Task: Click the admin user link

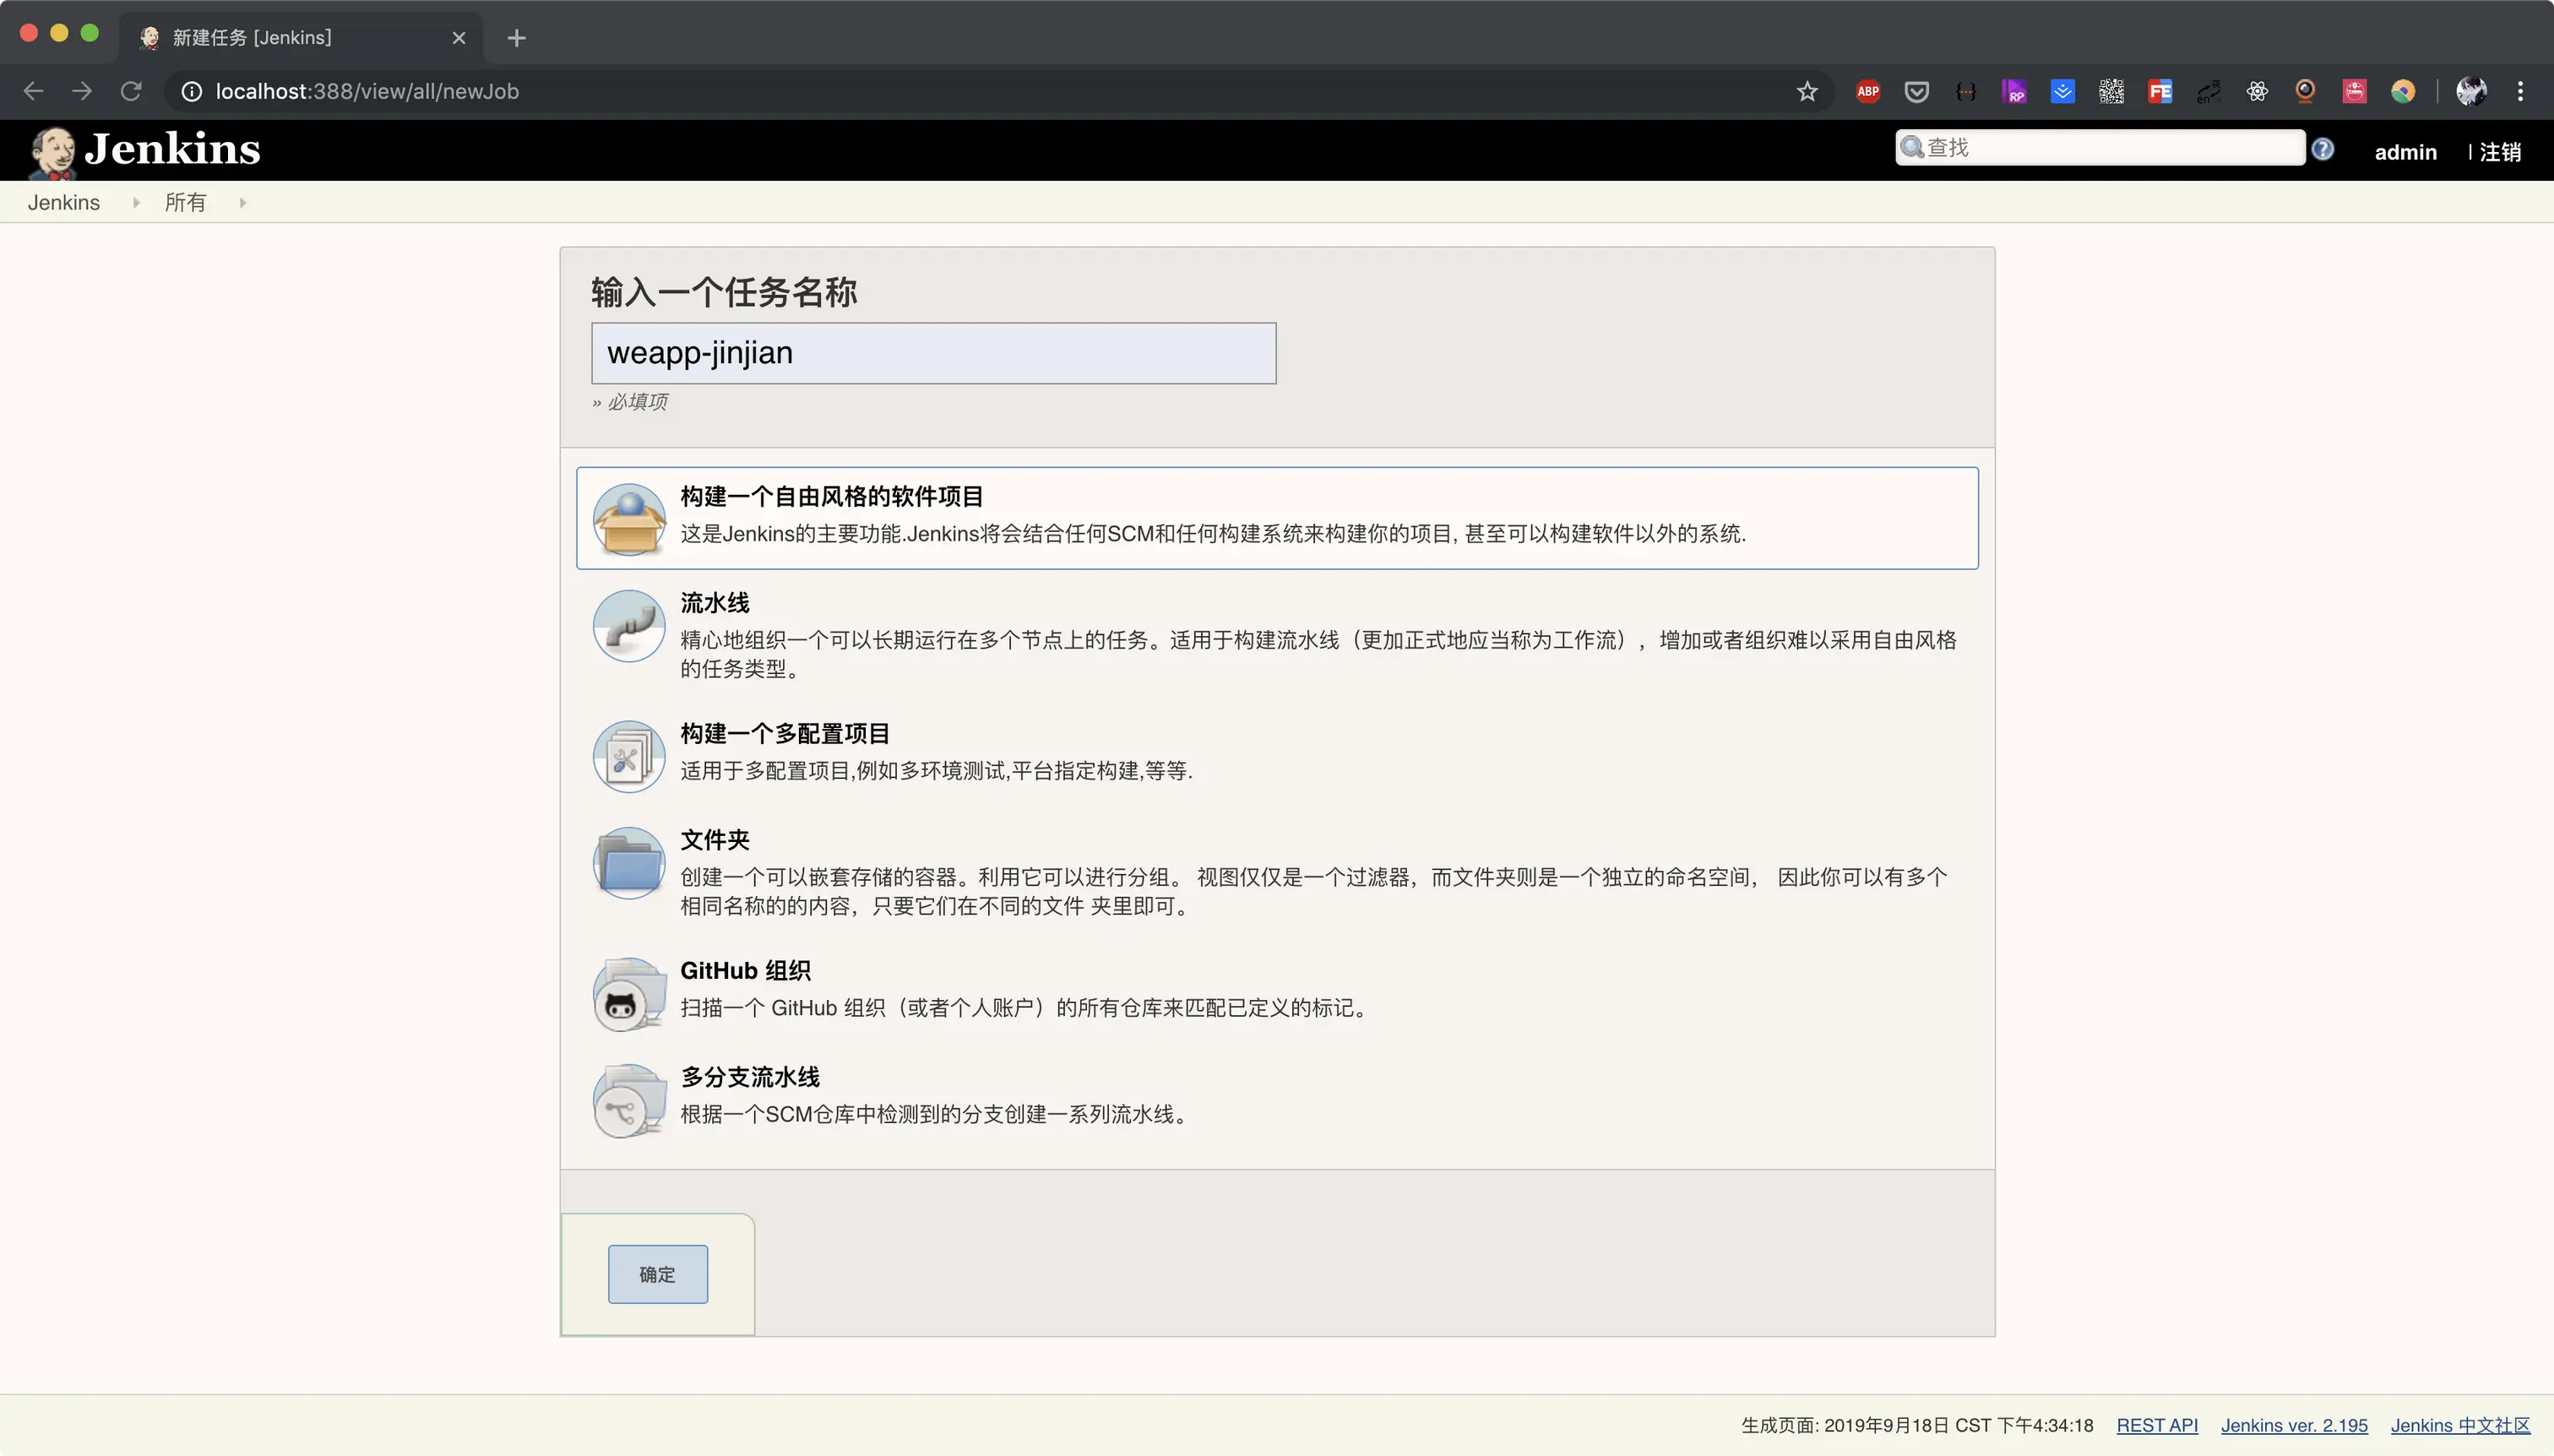Action: coord(2405,152)
